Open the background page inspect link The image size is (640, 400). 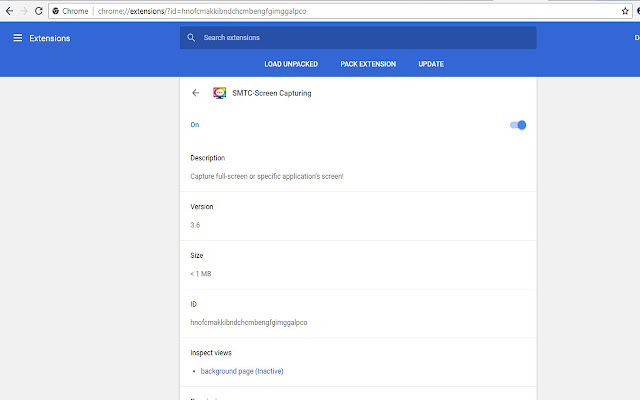tap(242, 371)
